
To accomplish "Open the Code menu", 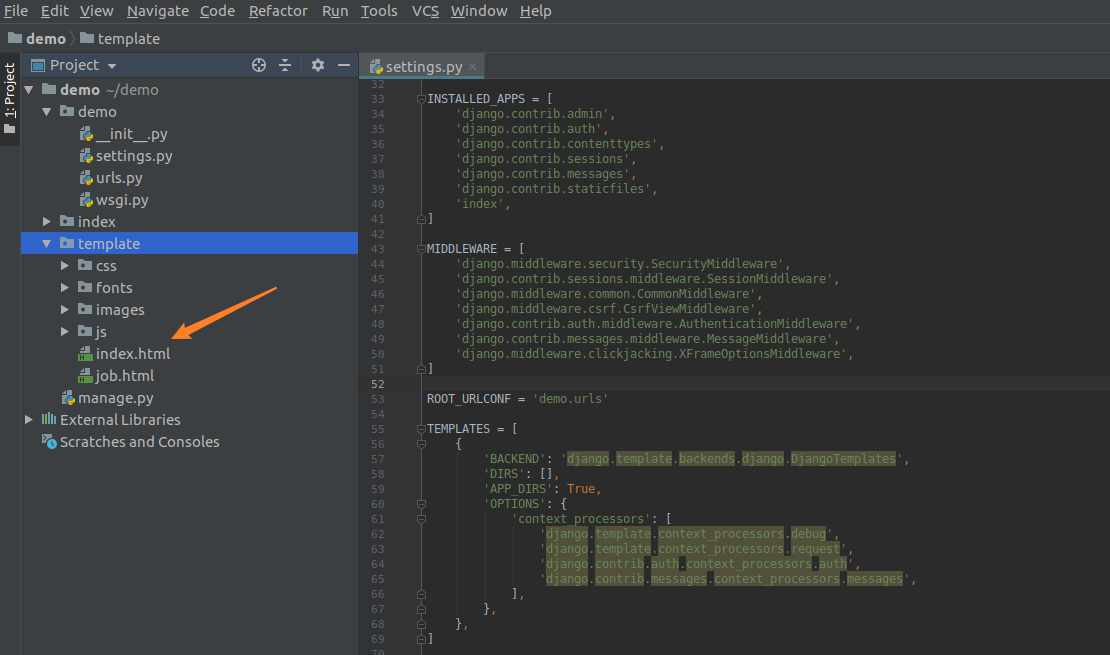I will pyautogui.click(x=217, y=11).
